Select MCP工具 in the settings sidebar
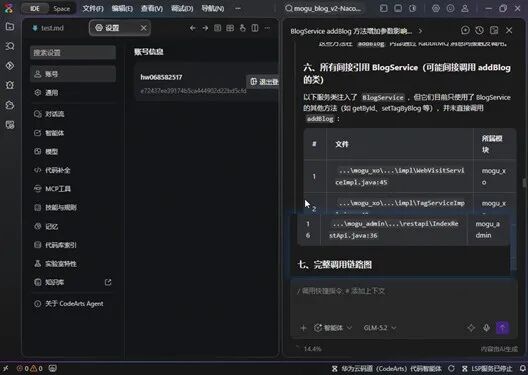 click(73, 189)
